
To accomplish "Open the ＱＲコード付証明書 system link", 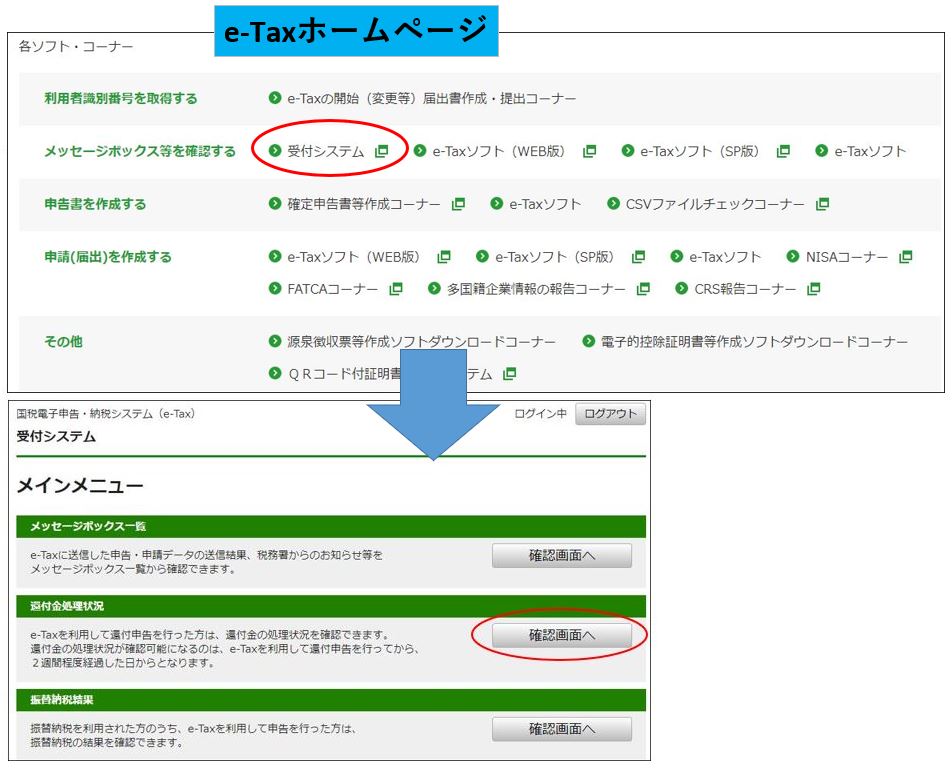I will tap(389, 374).
